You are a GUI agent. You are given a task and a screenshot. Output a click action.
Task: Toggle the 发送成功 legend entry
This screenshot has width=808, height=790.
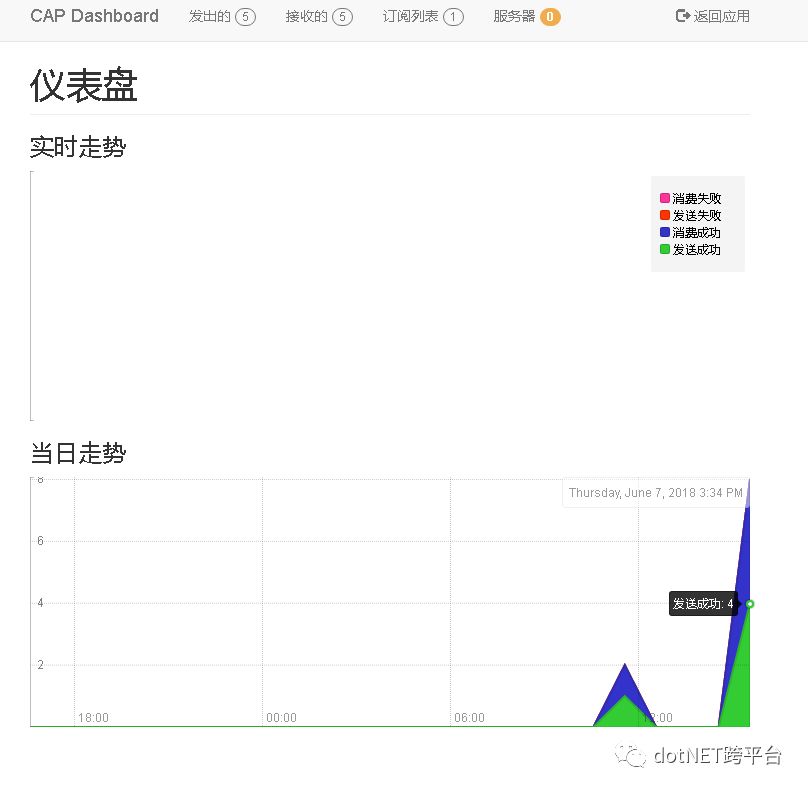tap(690, 249)
